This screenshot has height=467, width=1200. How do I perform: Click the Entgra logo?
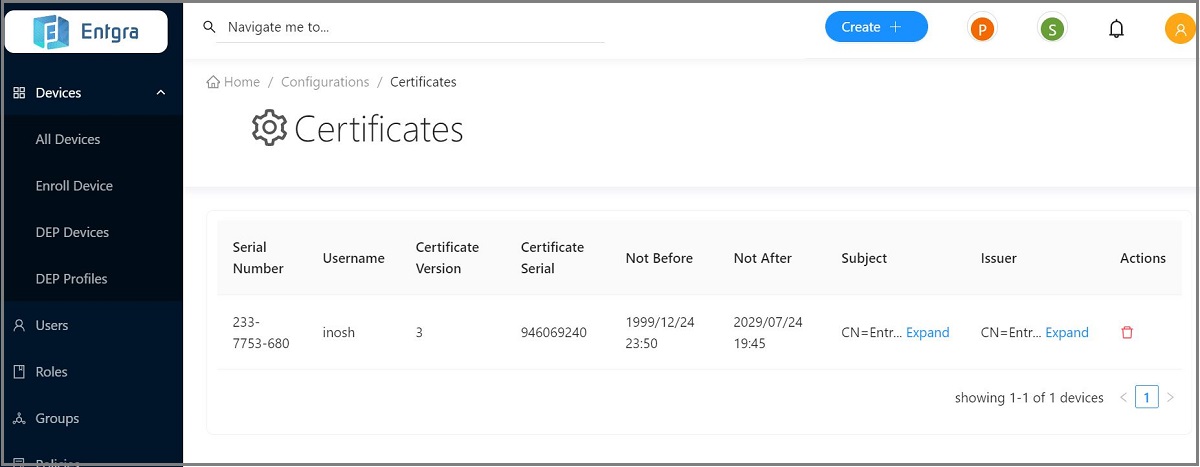click(x=86, y=32)
